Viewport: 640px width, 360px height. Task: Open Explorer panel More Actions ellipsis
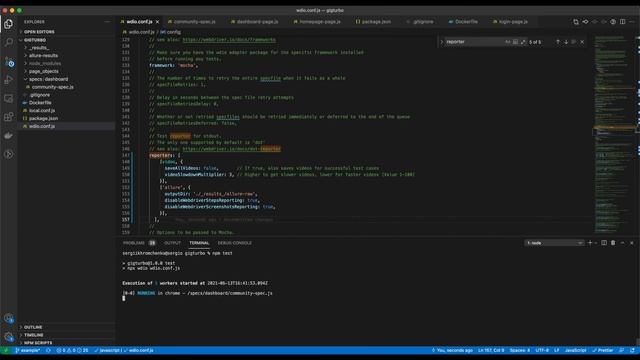tap(107, 22)
